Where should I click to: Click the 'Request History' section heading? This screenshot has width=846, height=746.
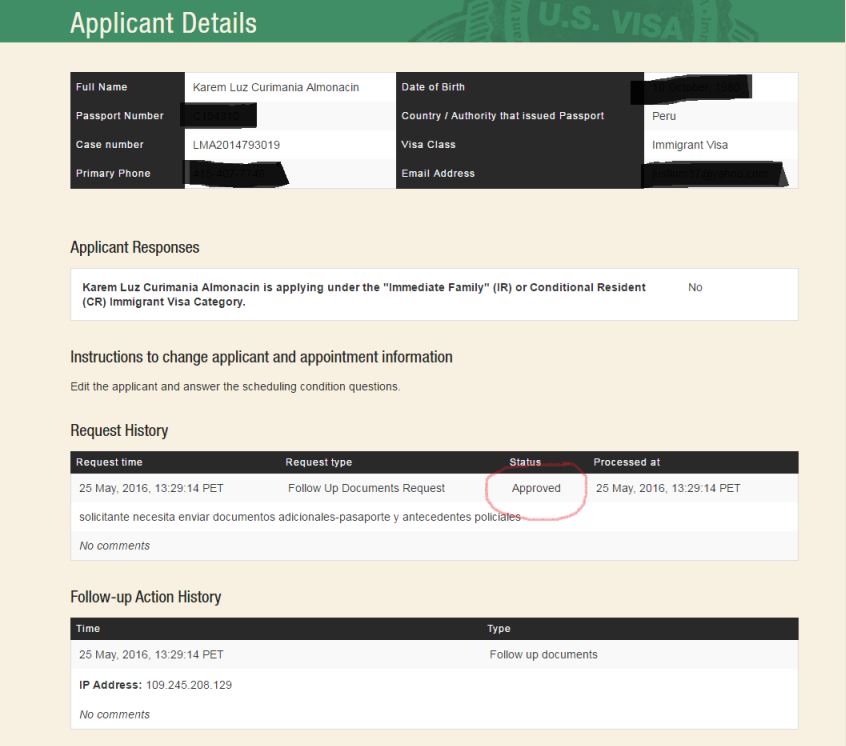[x=119, y=430]
